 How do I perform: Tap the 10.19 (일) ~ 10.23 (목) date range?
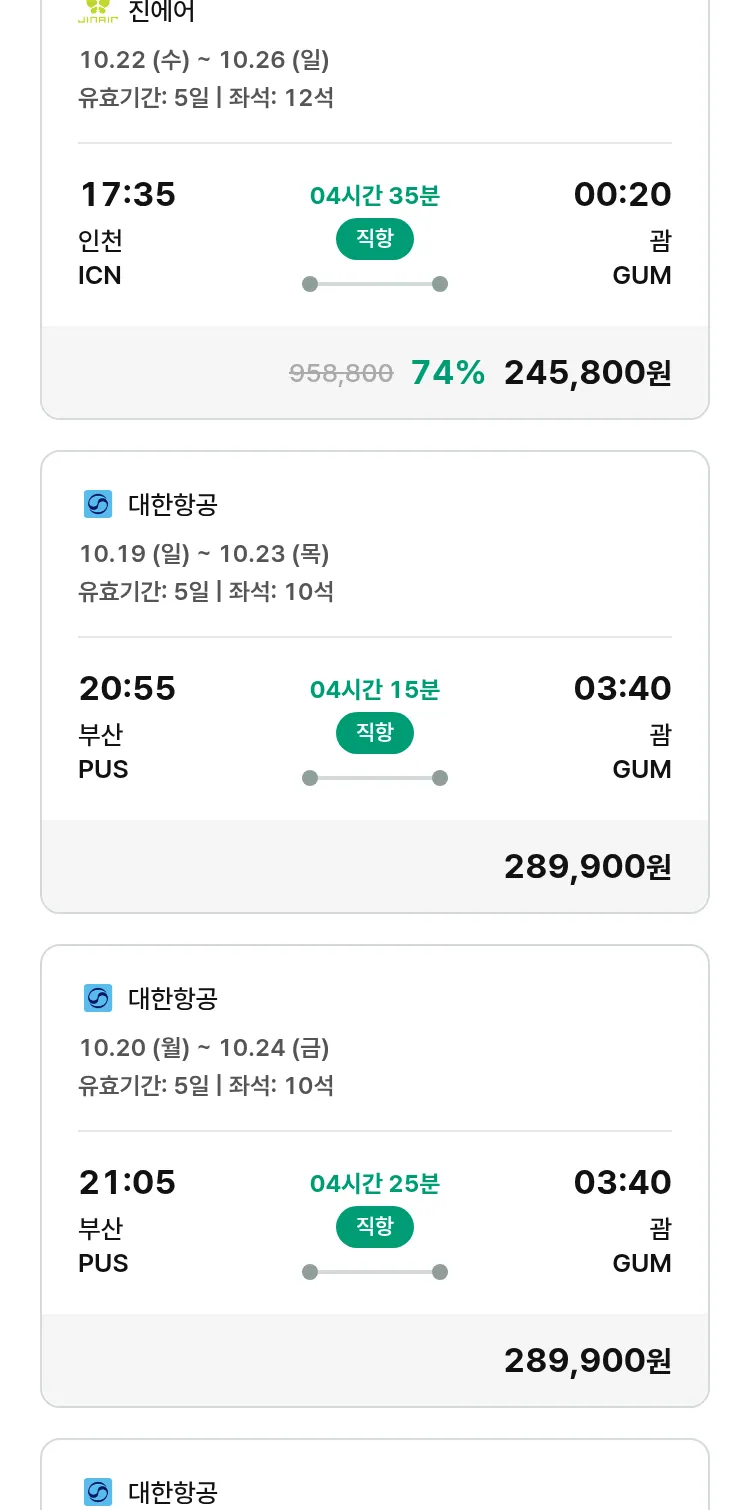[x=204, y=553]
